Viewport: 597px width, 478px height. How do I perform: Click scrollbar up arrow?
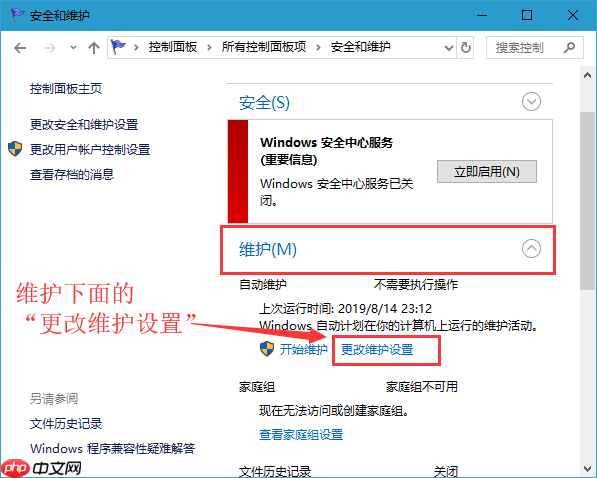(x=587, y=75)
